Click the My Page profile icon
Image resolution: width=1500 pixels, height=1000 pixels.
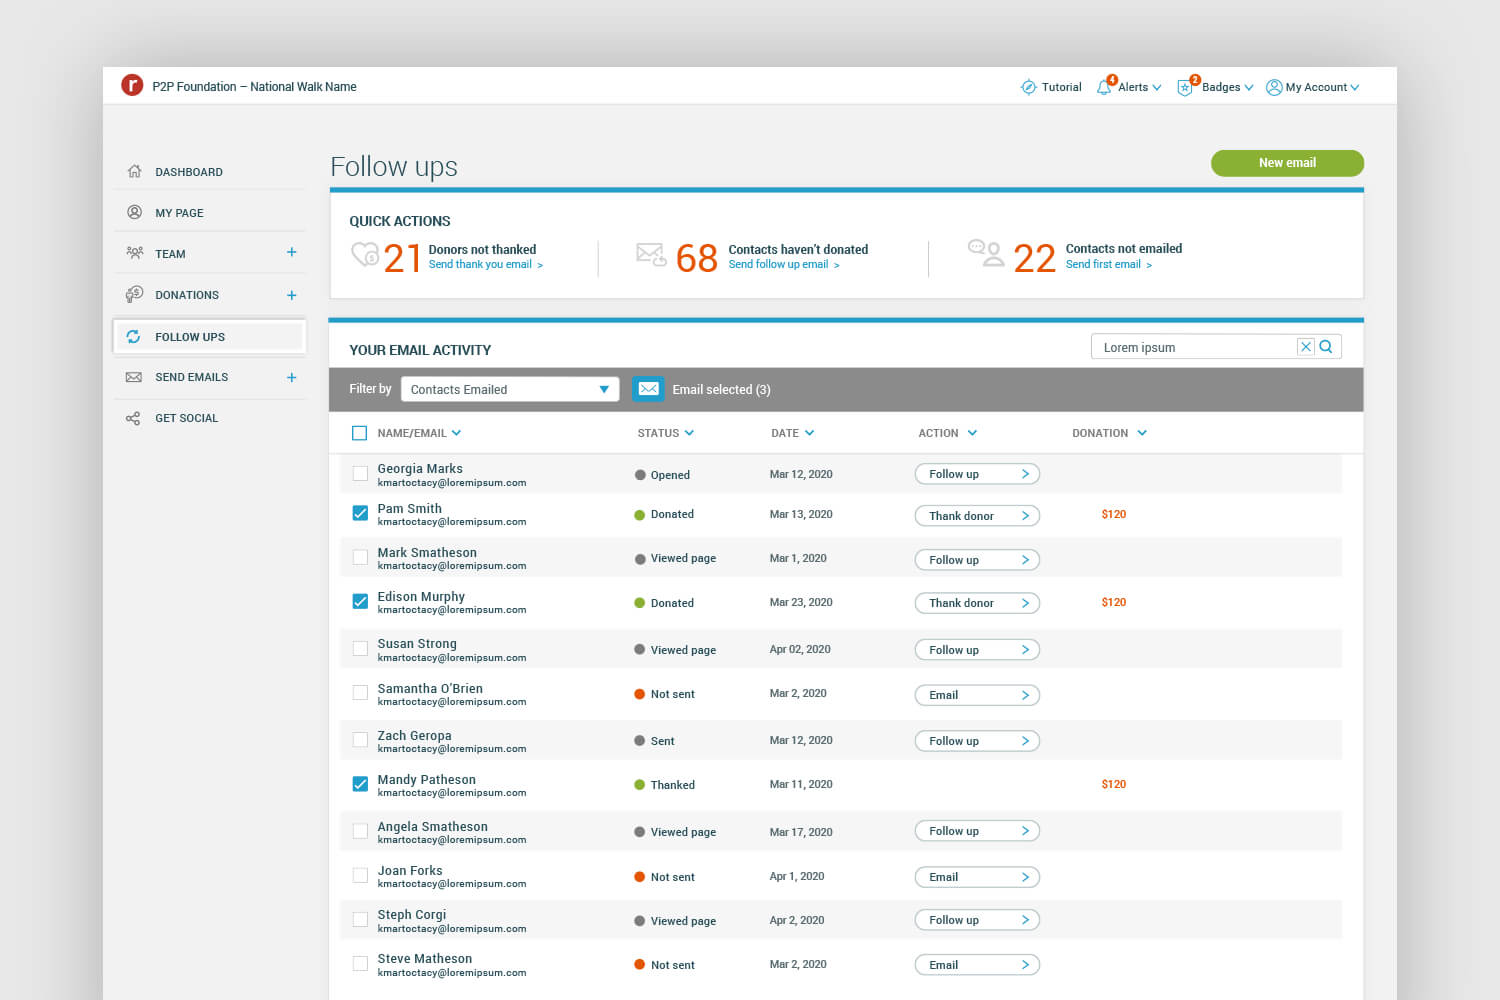click(x=134, y=212)
